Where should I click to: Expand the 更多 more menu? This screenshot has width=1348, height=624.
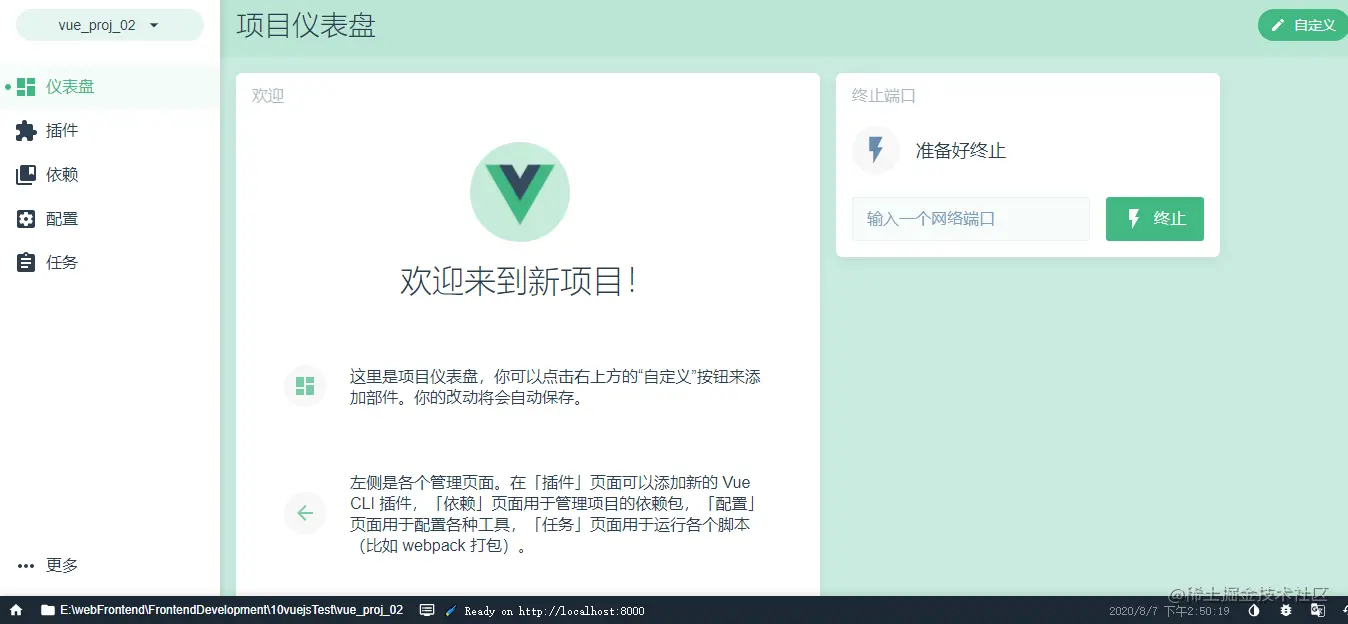coord(110,565)
